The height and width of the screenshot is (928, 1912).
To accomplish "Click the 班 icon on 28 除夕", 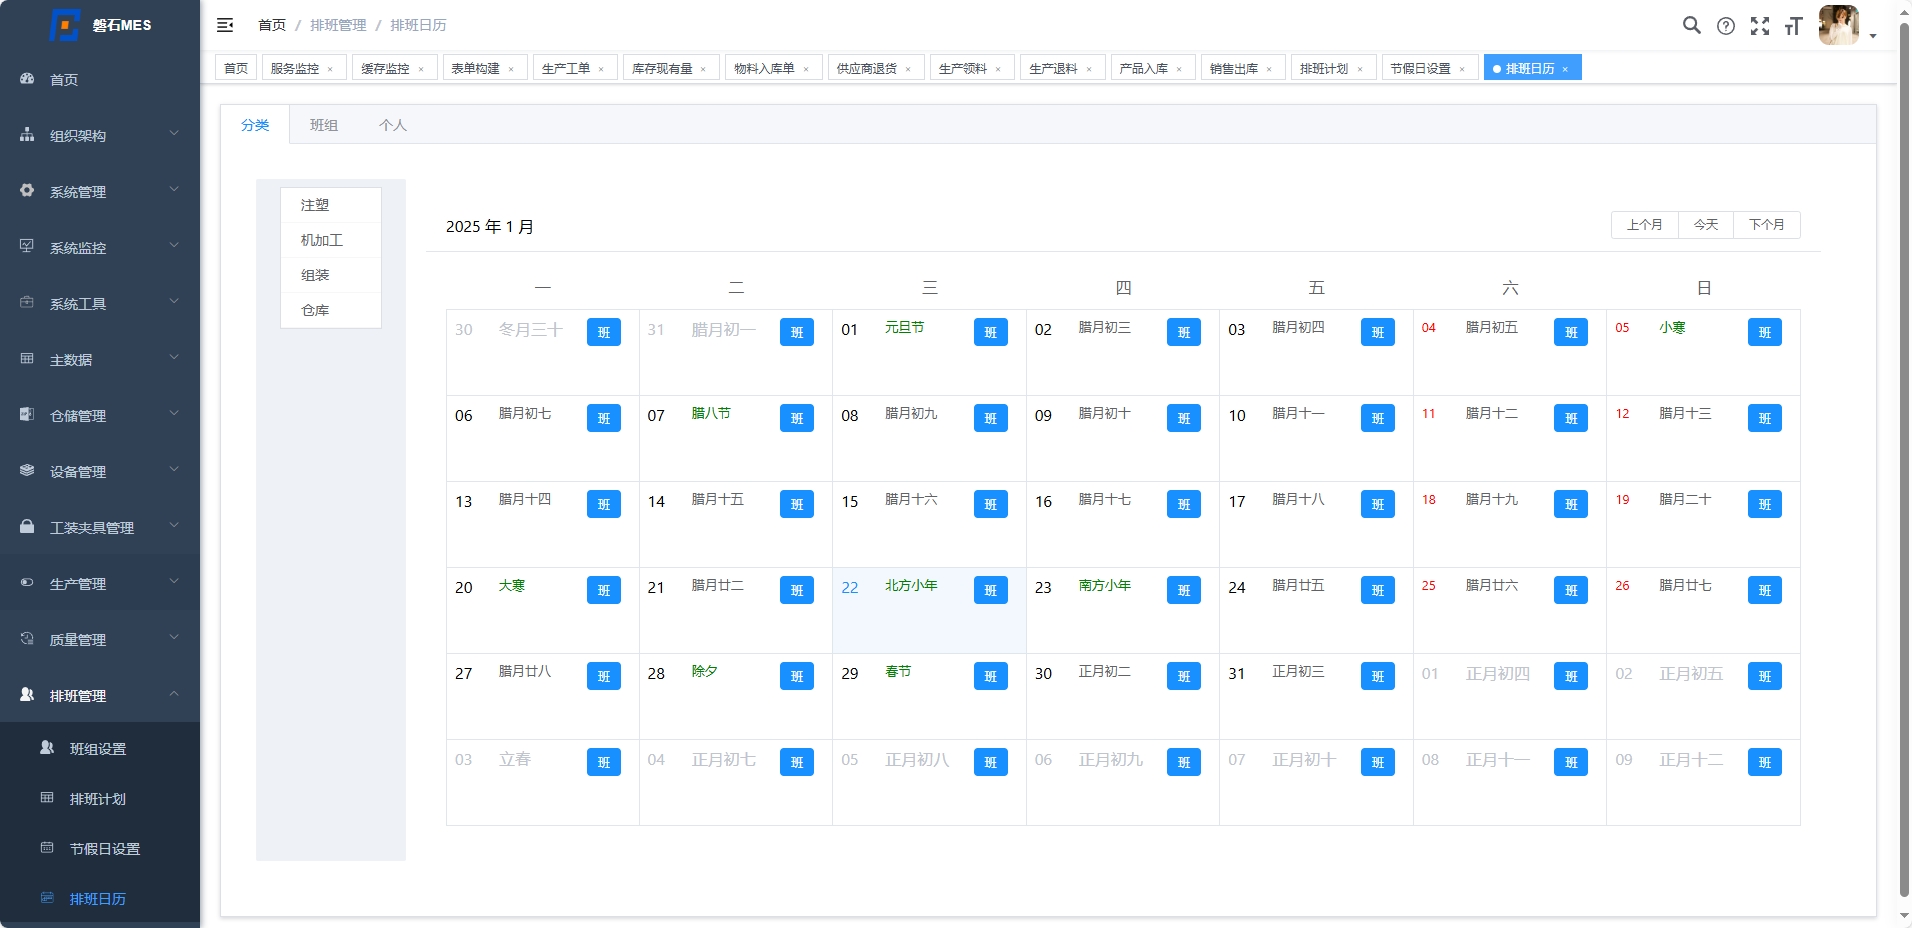I will (x=796, y=676).
